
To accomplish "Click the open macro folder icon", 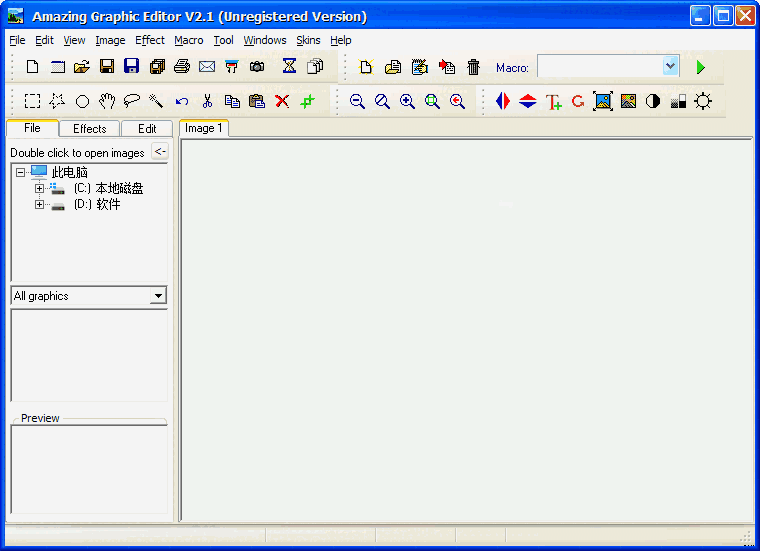I will point(393,67).
